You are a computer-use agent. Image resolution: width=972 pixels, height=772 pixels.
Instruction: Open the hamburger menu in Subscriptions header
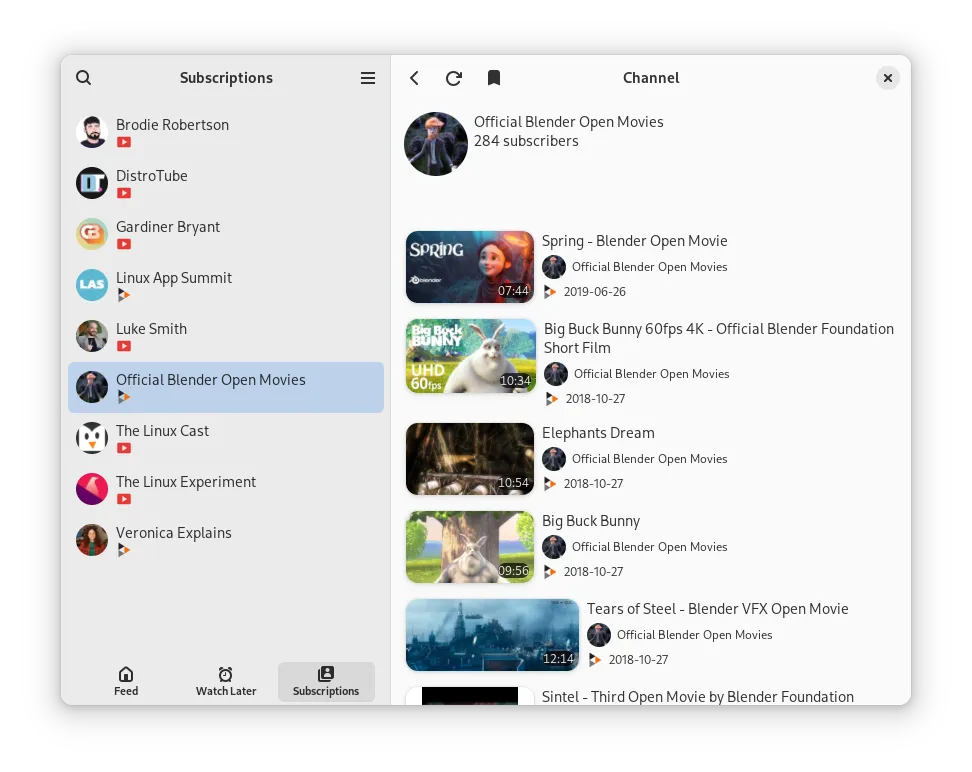(368, 78)
